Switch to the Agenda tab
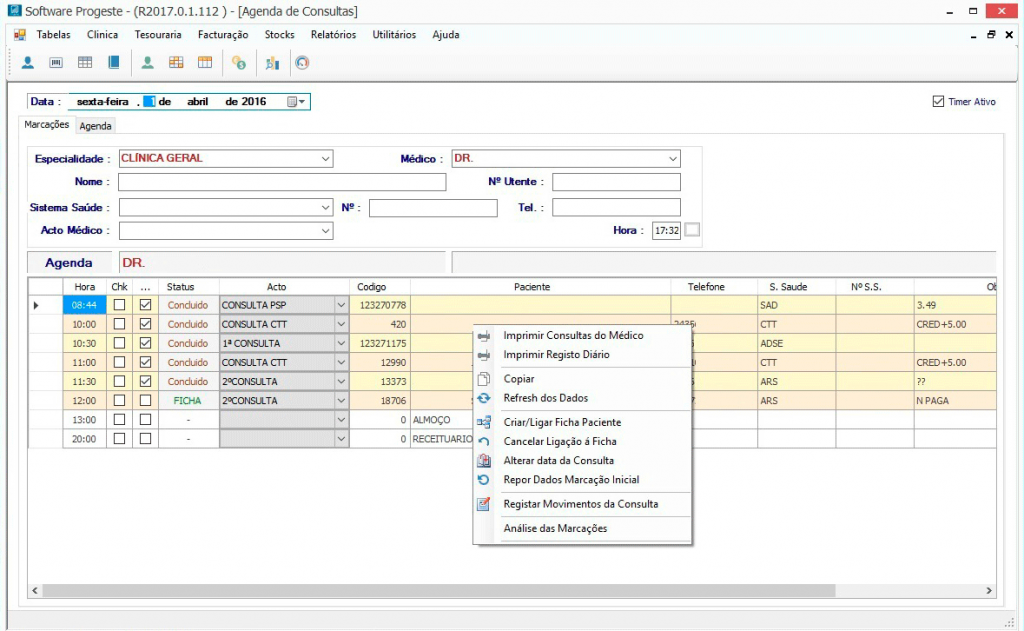Viewport: 1024px width, 631px height. (95, 126)
